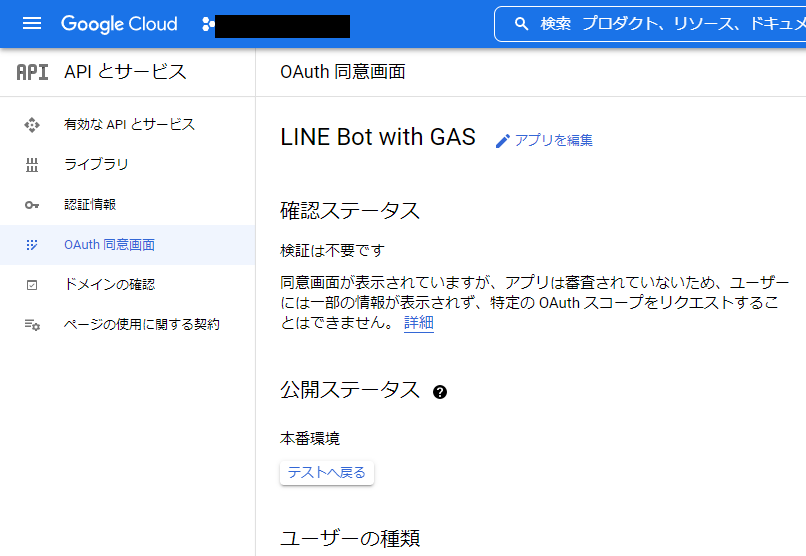The image size is (806, 556).
Task: Click ユーザーの種類 heading
Action: 350,538
